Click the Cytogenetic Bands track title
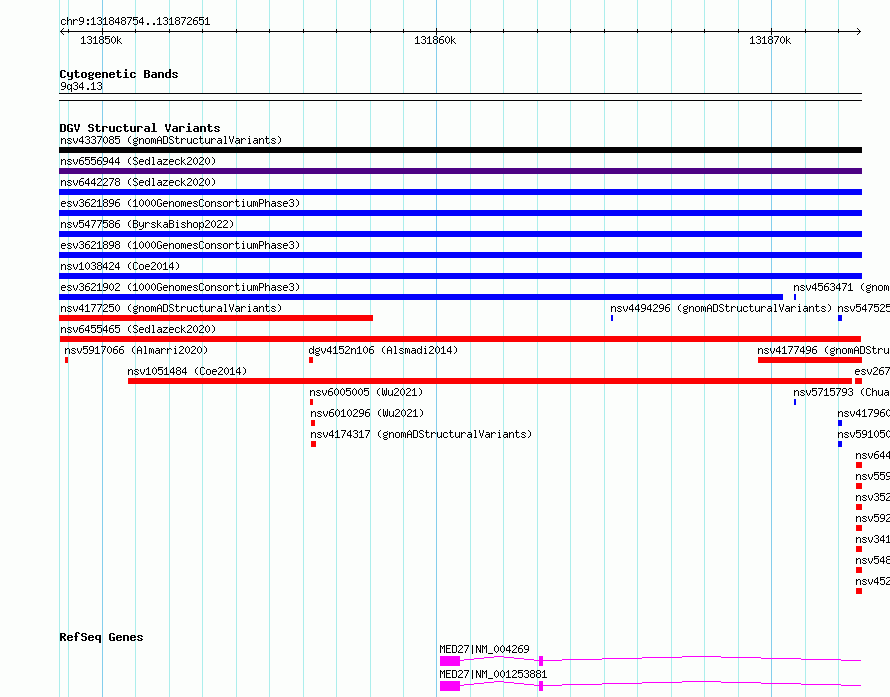This screenshot has width=890, height=697. pyautogui.click(x=119, y=74)
